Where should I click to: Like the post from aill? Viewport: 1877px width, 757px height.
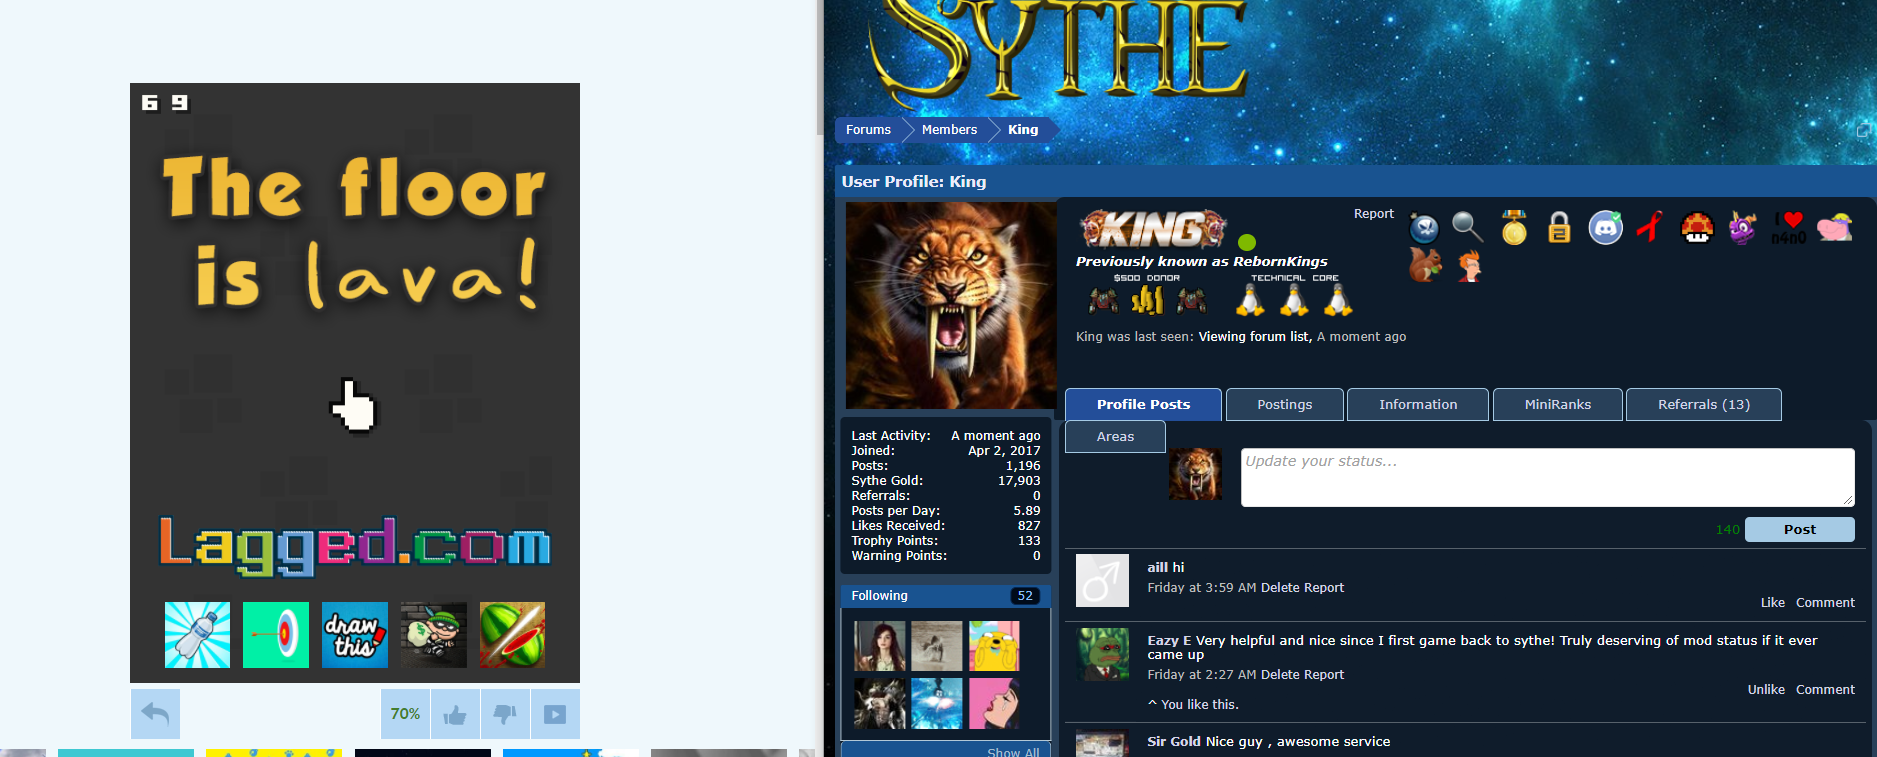tap(1772, 603)
